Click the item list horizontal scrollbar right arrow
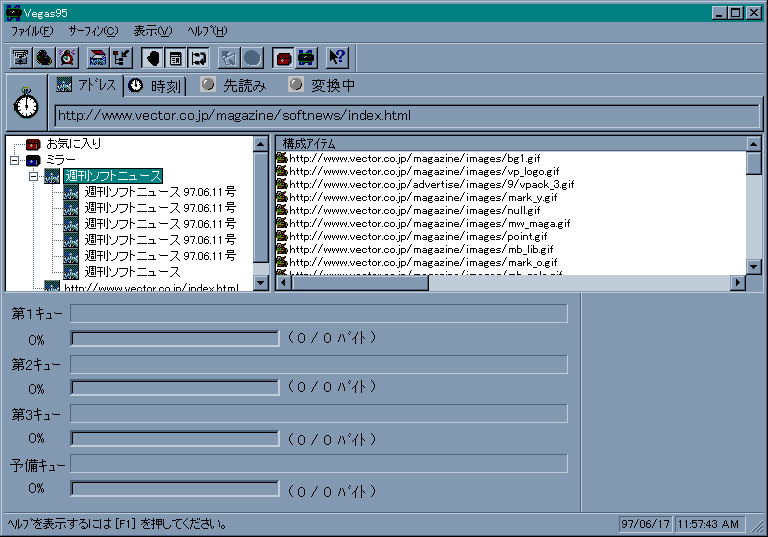Viewport: 768px width, 537px height. pos(738,283)
